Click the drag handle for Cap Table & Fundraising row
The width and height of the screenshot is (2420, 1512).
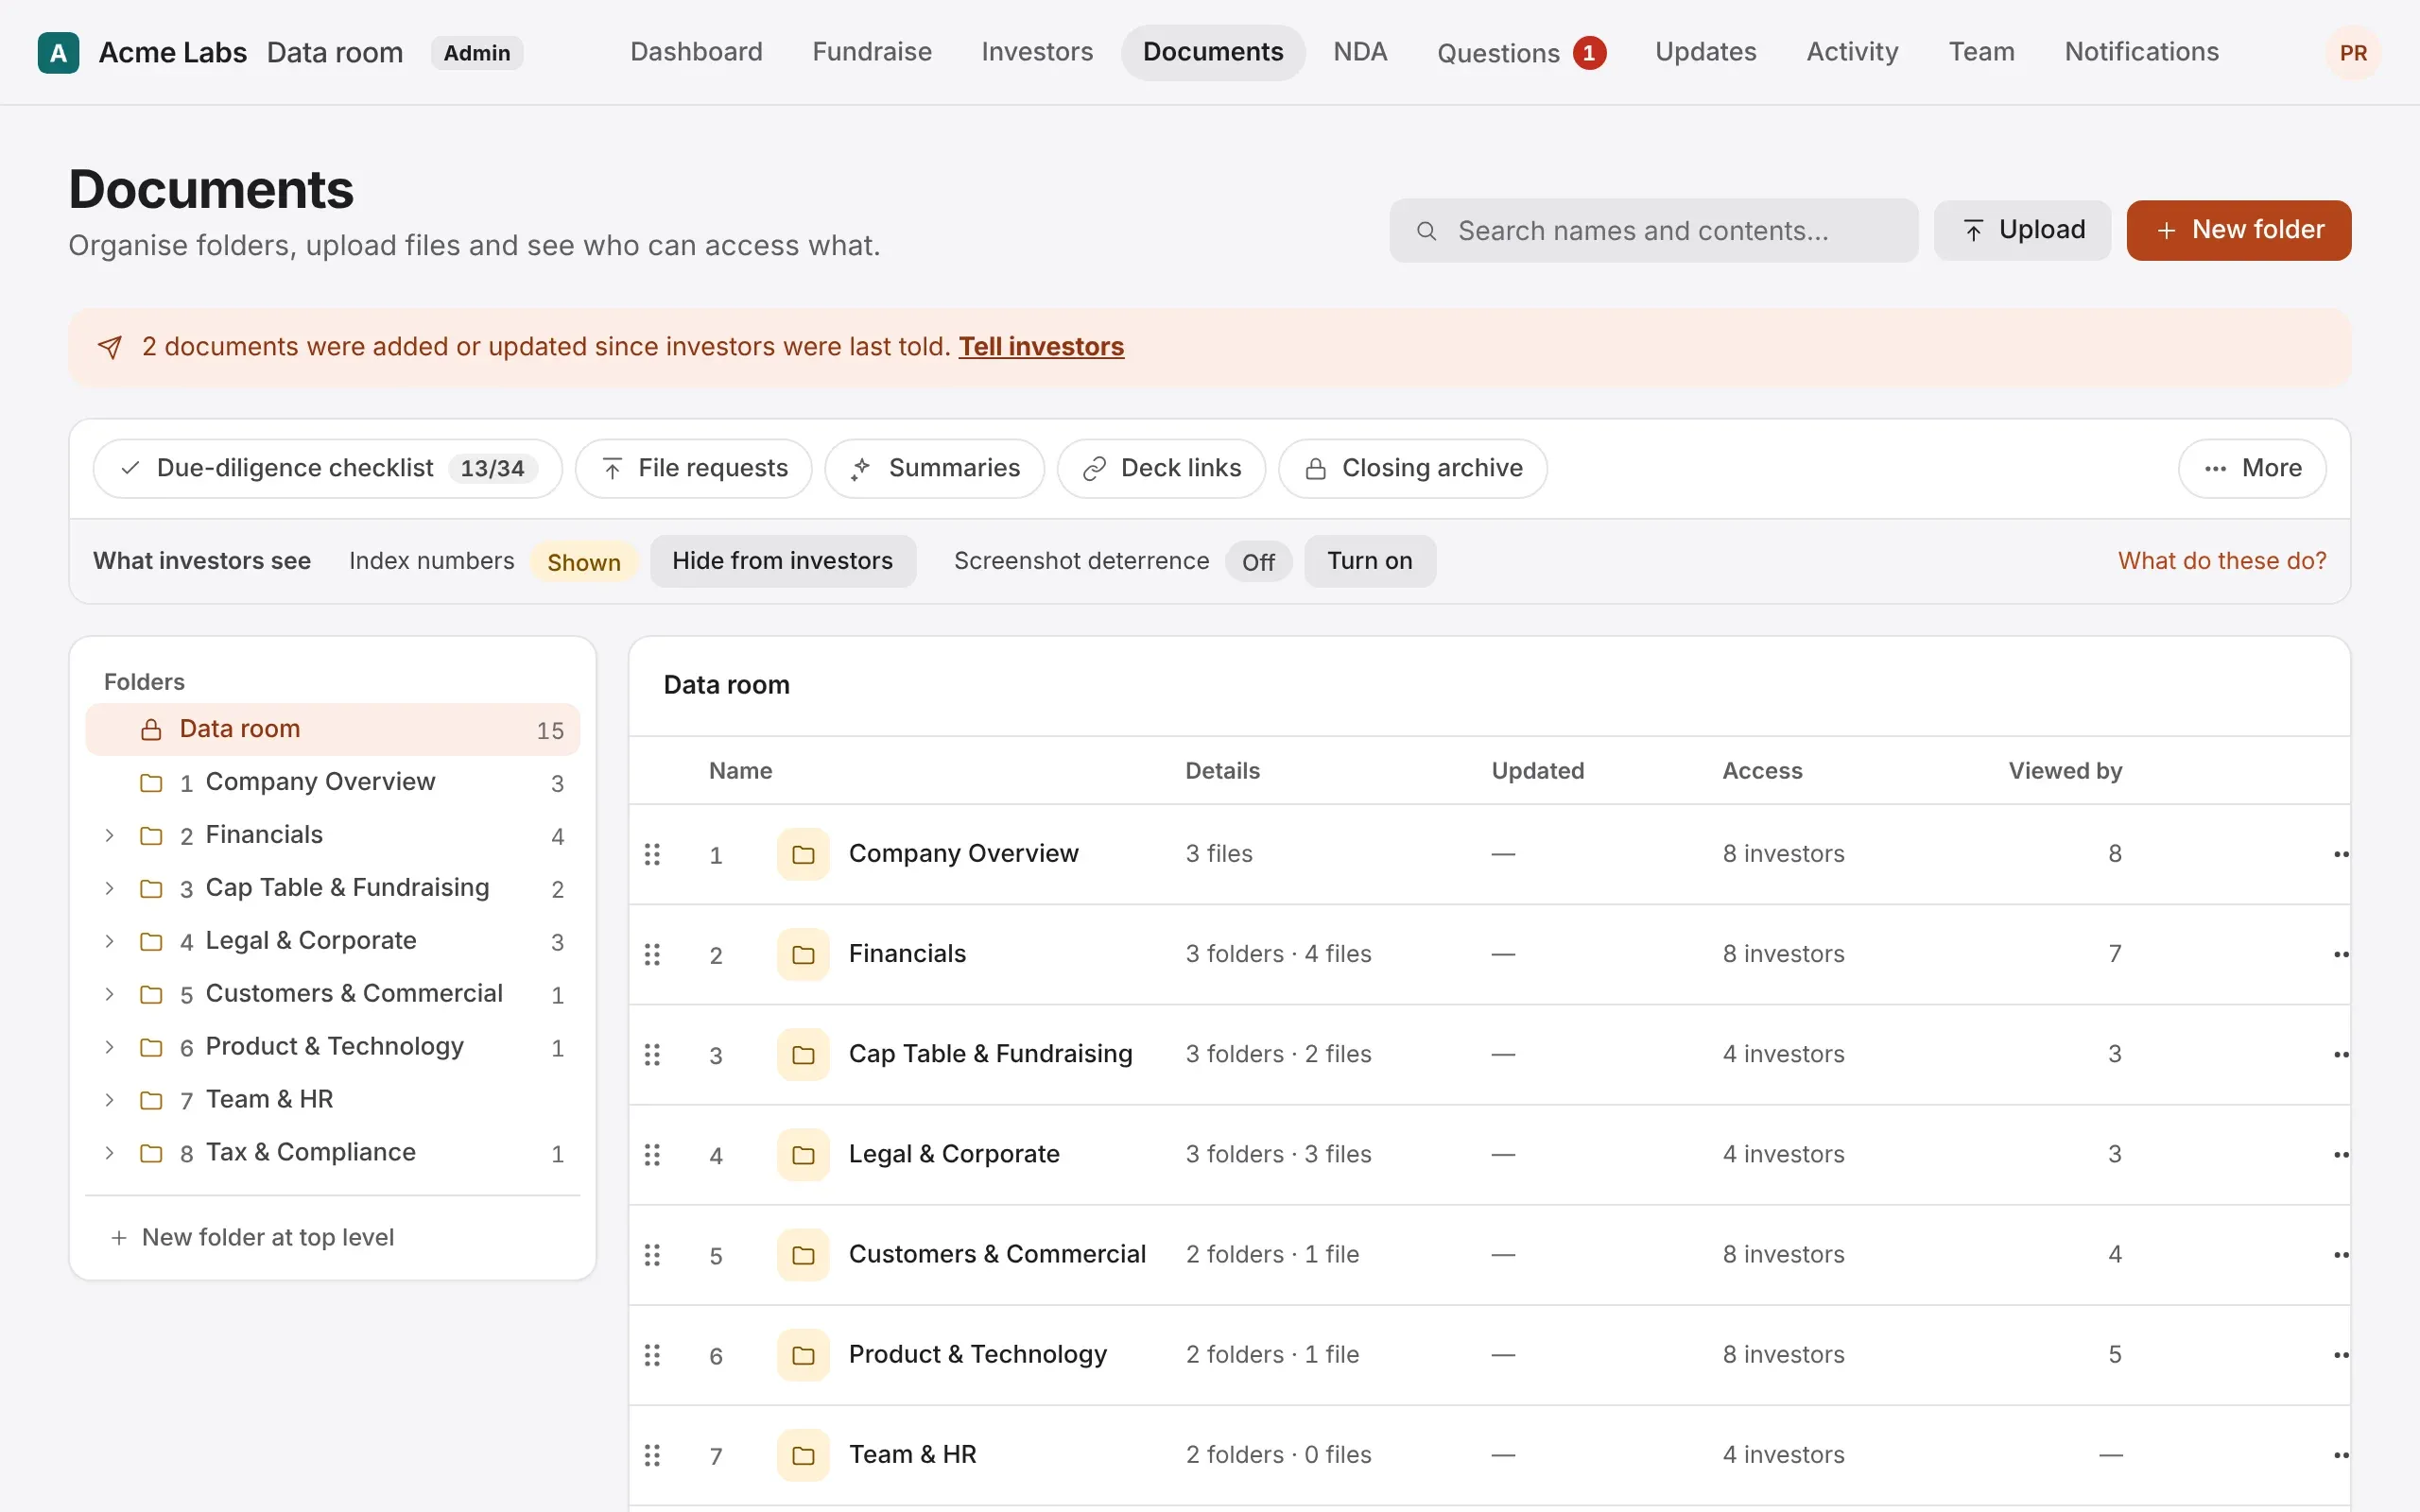(x=652, y=1054)
